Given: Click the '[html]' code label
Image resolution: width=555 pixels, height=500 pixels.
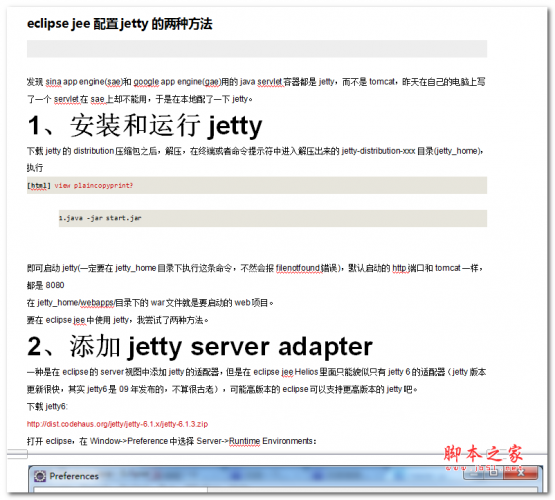Looking at the screenshot, I should click(39, 185).
